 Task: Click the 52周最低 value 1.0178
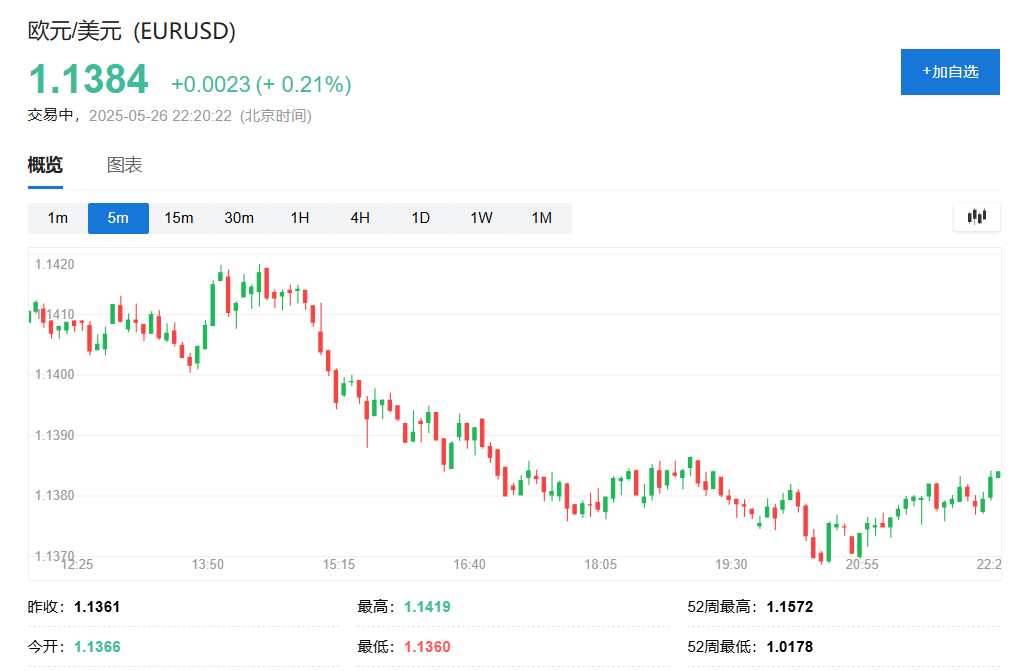789,647
